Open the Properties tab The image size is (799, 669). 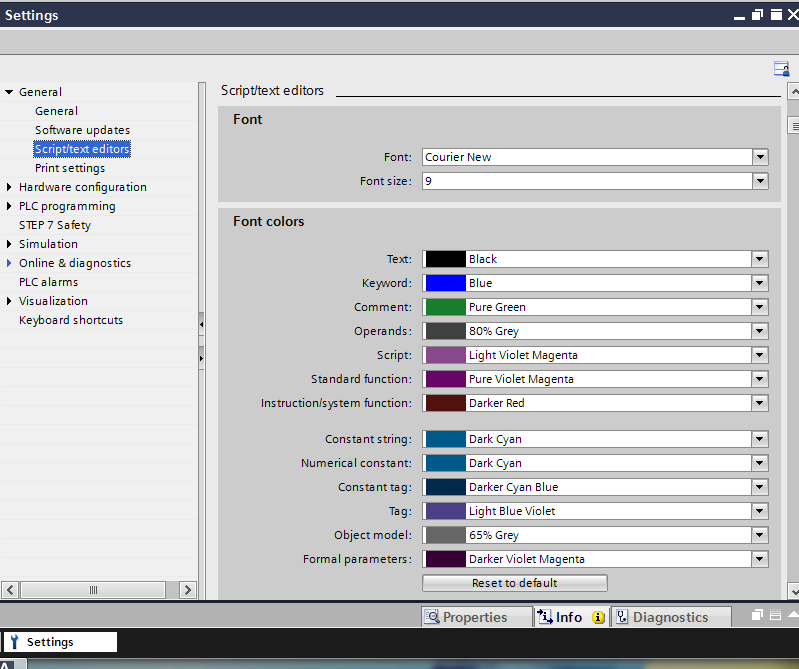pyautogui.click(x=475, y=617)
